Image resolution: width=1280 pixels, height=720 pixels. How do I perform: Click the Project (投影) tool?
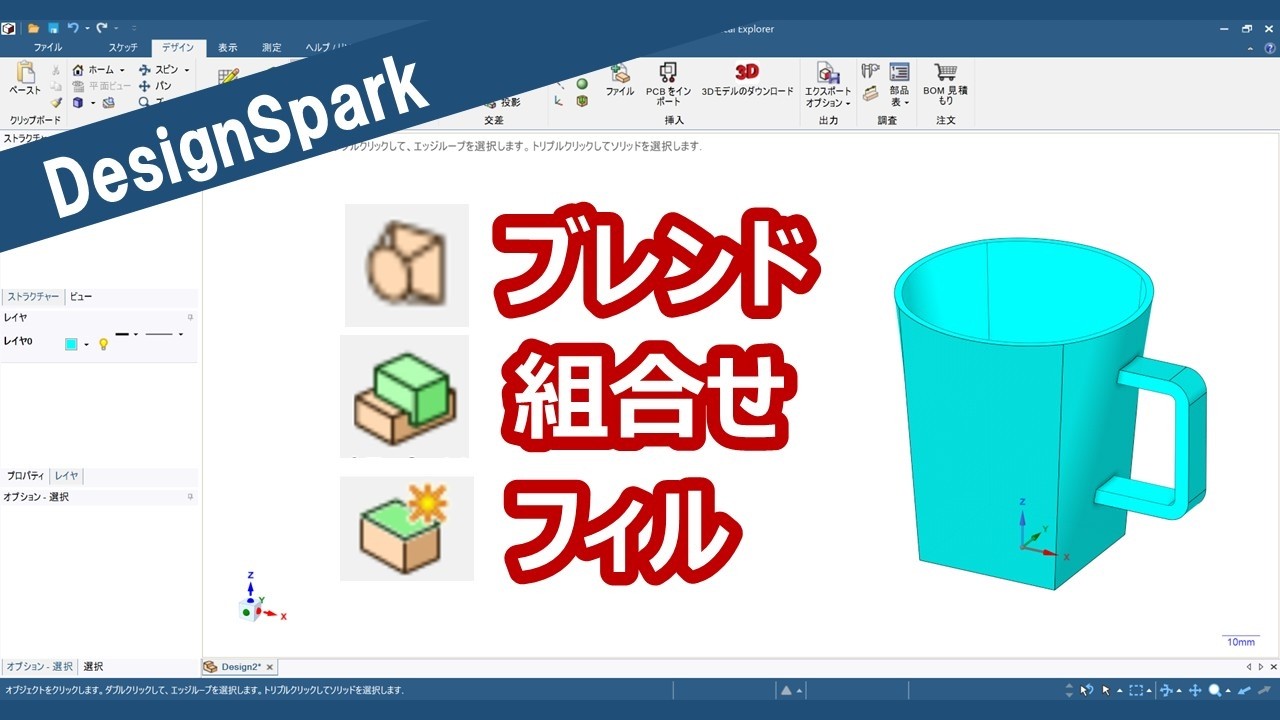click(x=503, y=102)
